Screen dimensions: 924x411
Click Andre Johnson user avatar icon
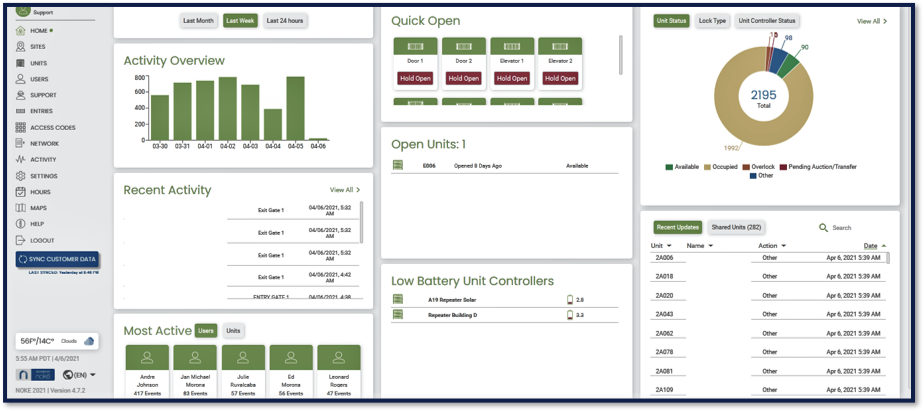tap(147, 357)
